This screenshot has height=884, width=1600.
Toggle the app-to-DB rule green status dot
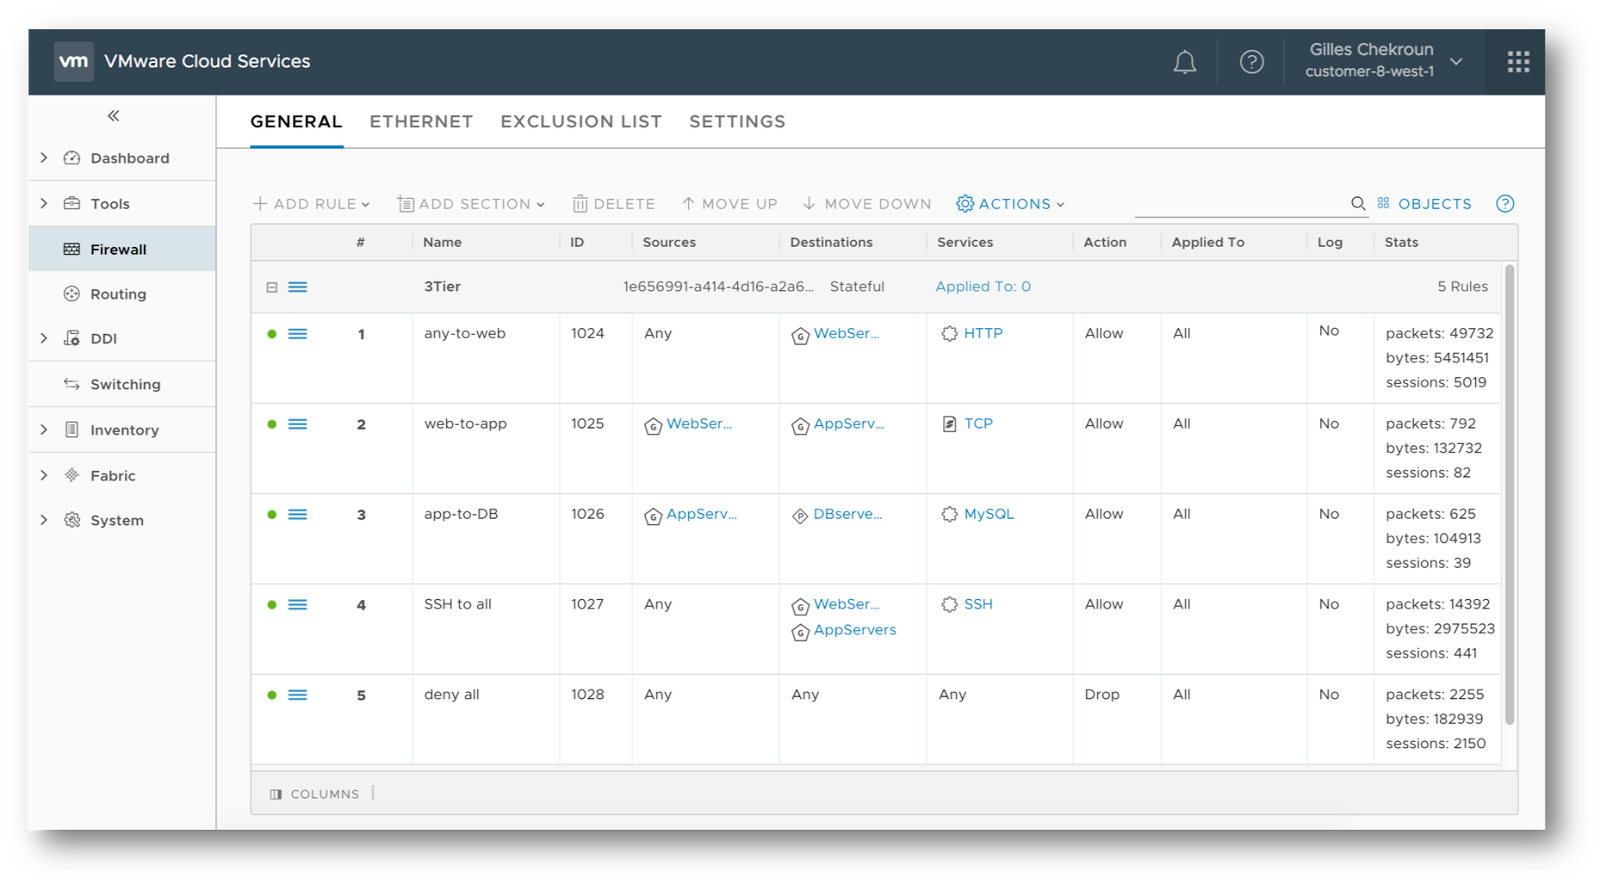[x=272, y=514]
